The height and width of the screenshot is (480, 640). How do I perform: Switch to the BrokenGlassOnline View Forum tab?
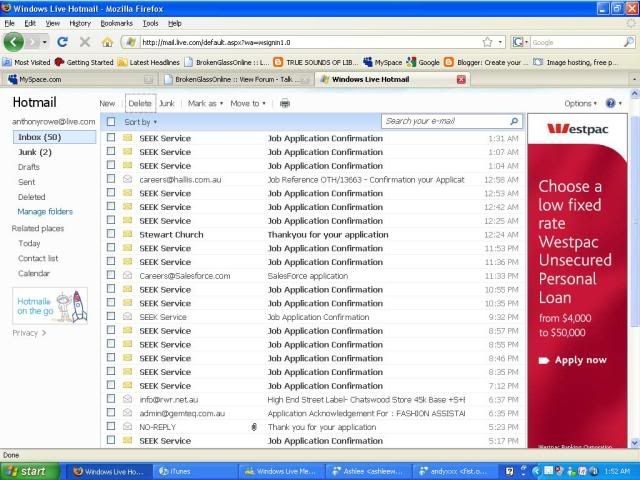coord(236,79)
